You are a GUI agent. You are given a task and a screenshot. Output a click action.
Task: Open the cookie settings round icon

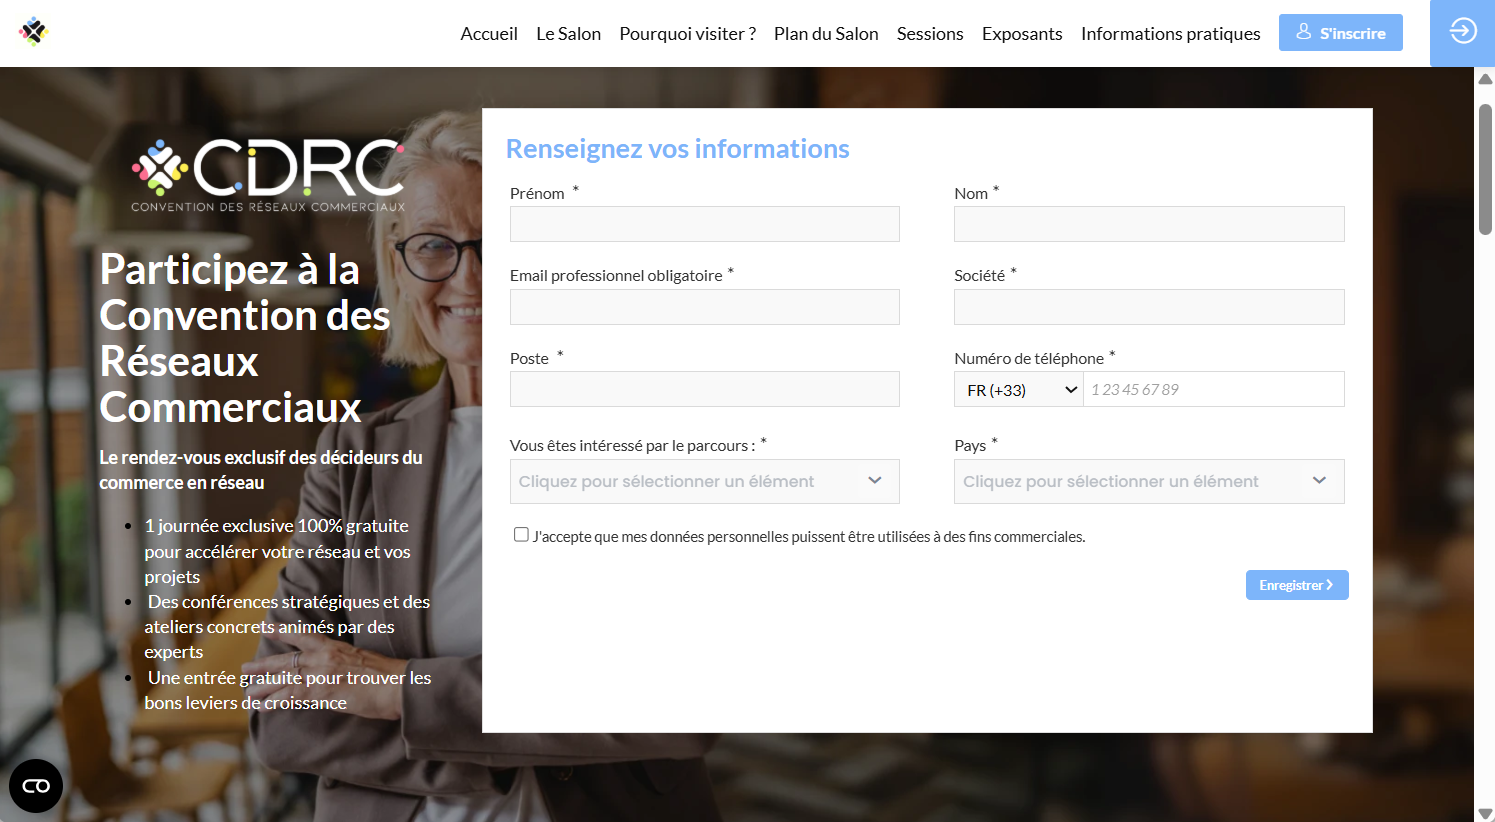coord(36,786)
